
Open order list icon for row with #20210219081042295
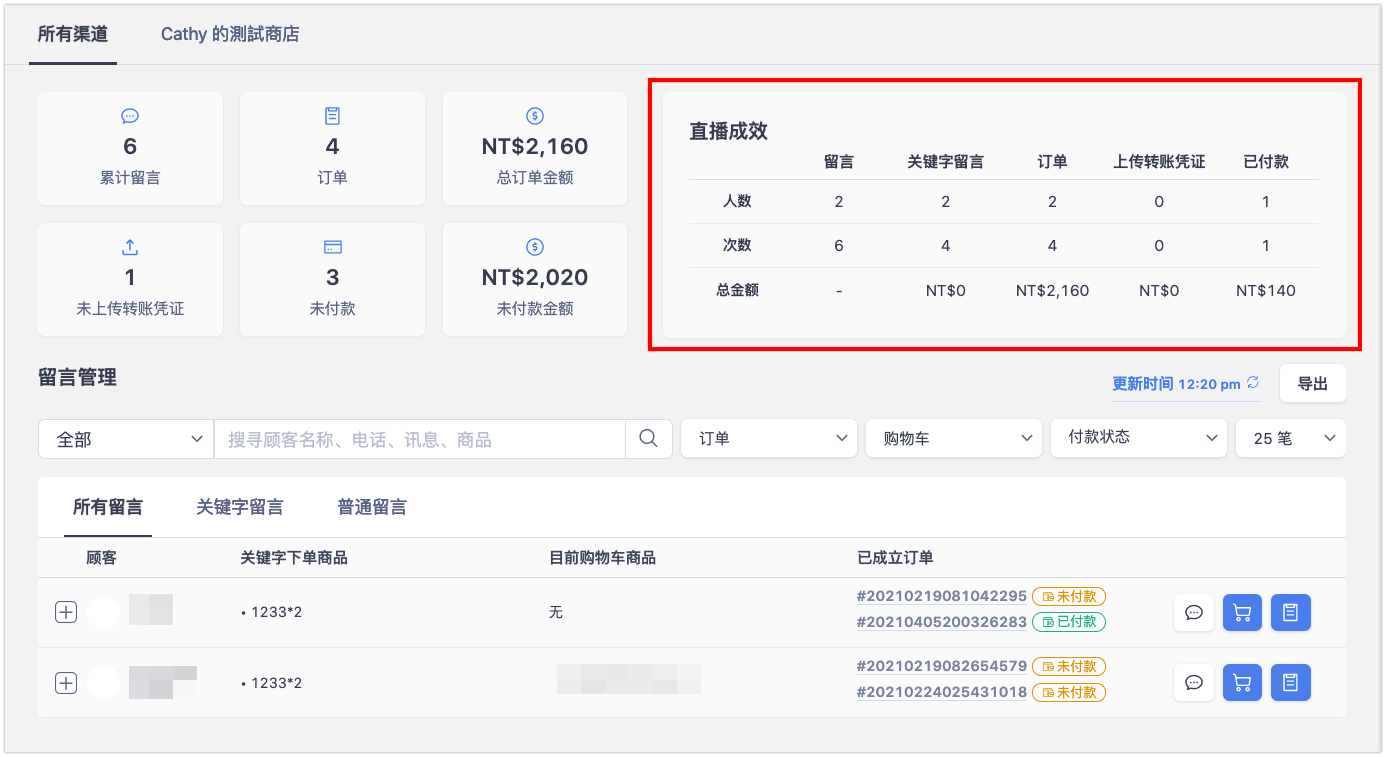(1290, 613)
